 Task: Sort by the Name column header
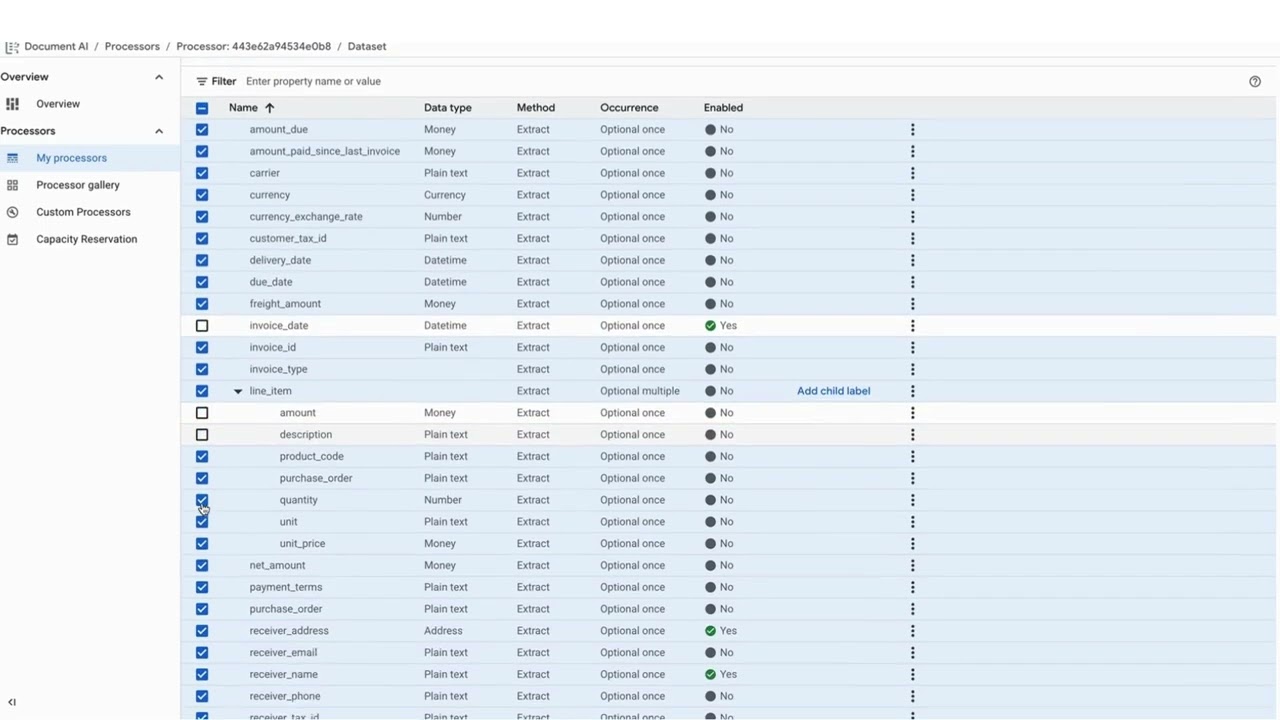243,107
